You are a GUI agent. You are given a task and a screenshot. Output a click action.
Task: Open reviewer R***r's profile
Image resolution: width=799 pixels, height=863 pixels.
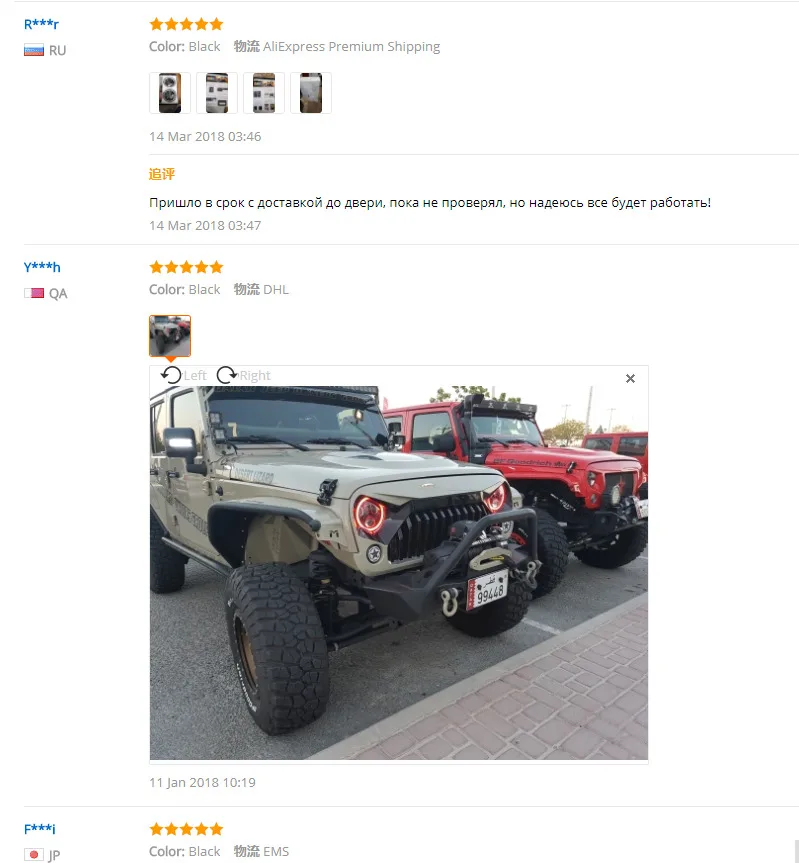pyautogui.click(x=41, y=24)
